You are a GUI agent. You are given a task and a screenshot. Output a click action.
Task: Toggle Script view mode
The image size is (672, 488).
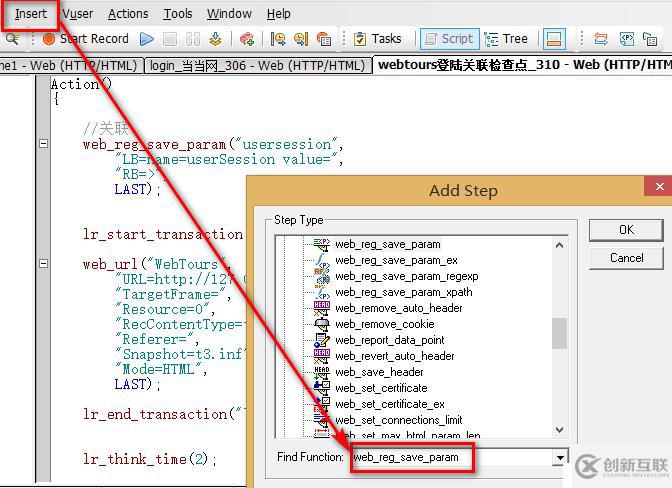[449, 39]
